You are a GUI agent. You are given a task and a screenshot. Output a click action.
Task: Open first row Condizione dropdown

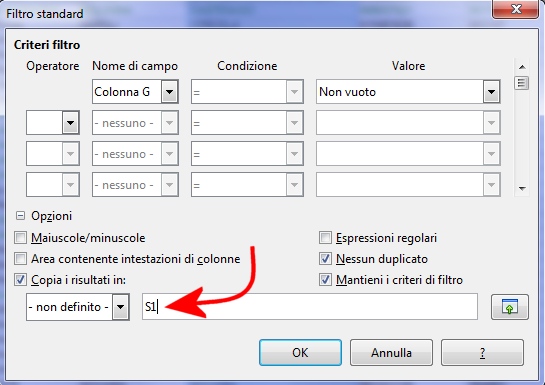pos(294,92)
